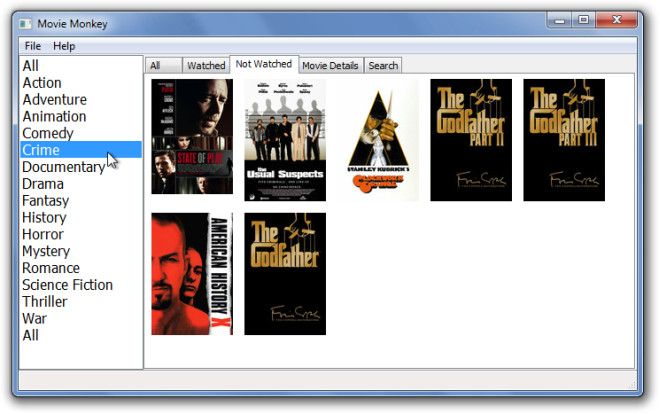This screenshot has height=414, width=660.
Task: Select the original The Godfather poster
Action: [x=285, y=273]
